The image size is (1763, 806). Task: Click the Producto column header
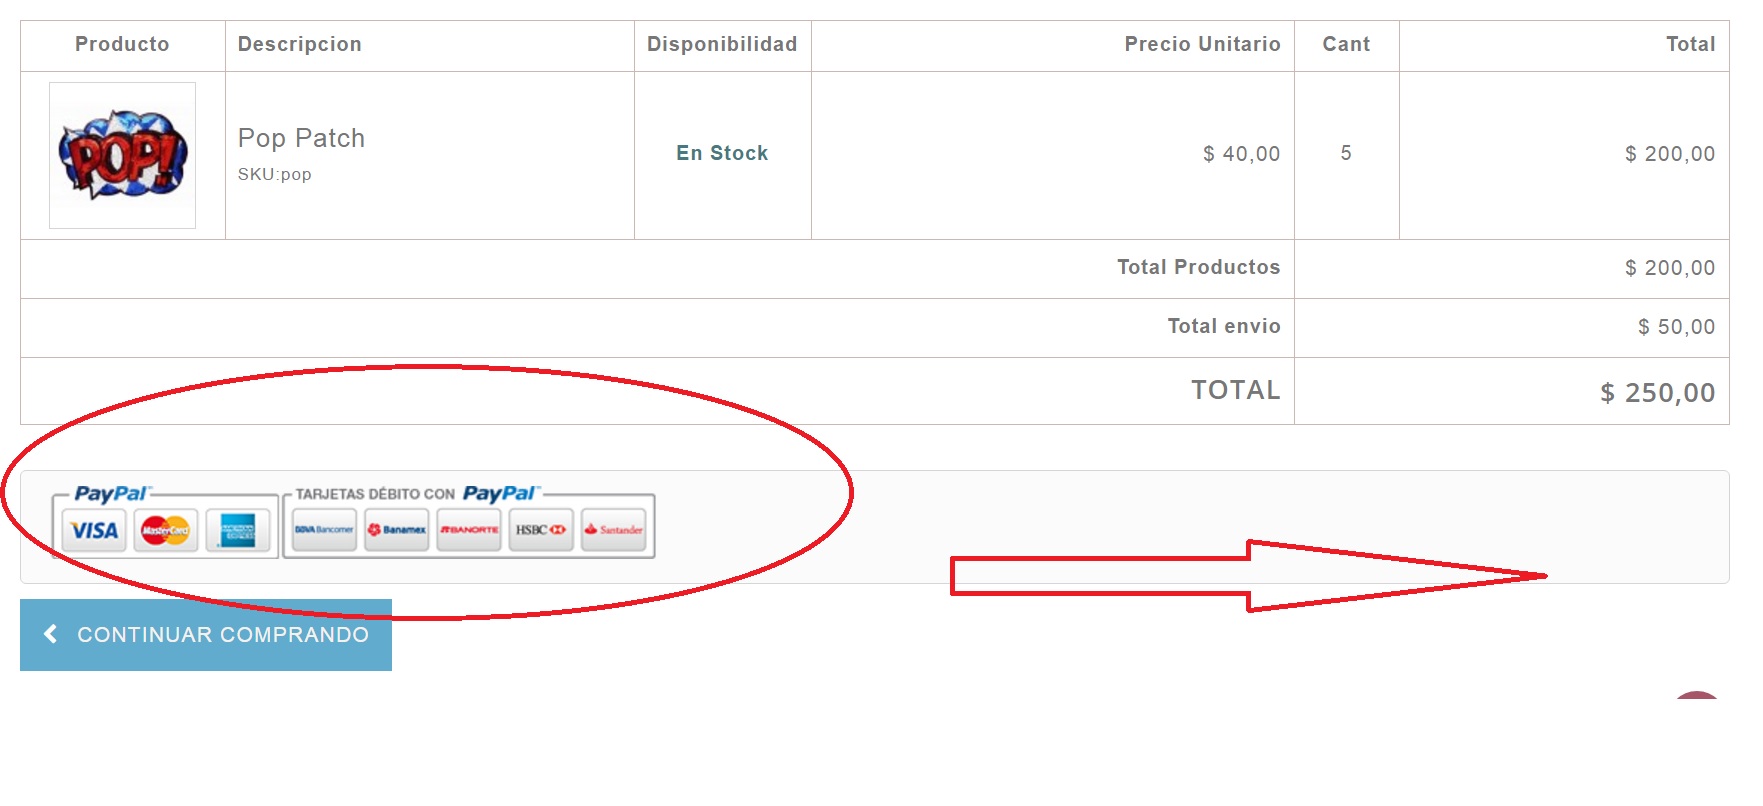122,44
